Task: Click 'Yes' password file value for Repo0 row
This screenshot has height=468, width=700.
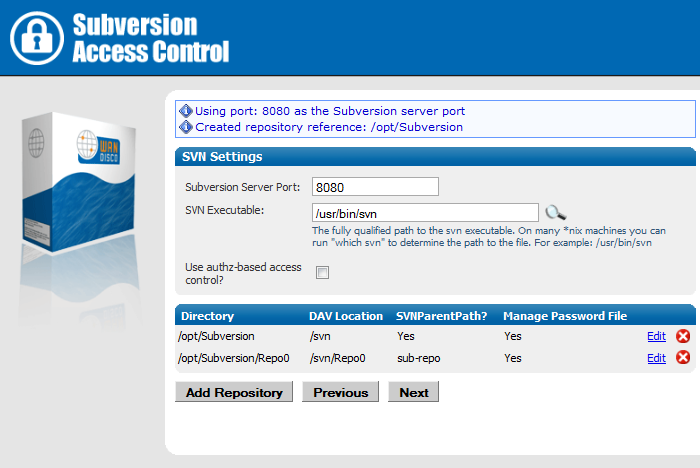Action: 513,358
